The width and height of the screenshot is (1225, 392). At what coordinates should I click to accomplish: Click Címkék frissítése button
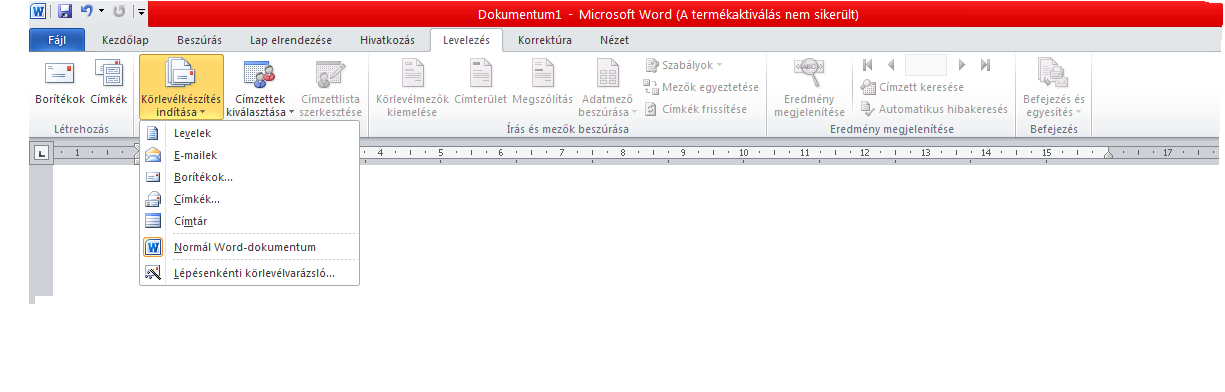(696, 109)
